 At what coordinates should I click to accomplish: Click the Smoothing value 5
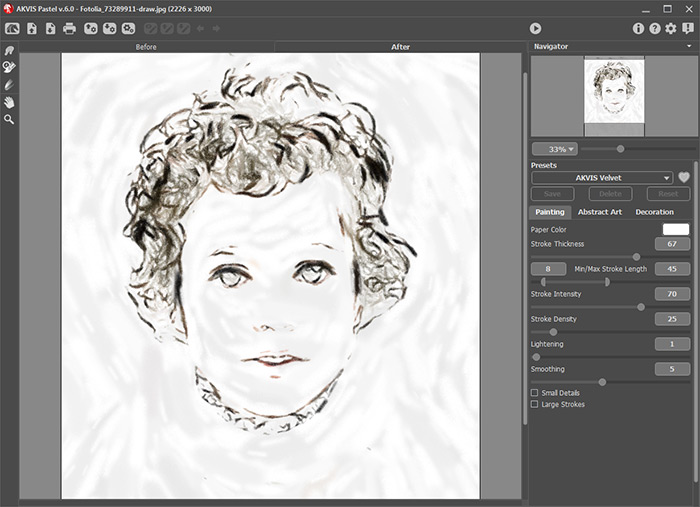(x=672, y=369)
